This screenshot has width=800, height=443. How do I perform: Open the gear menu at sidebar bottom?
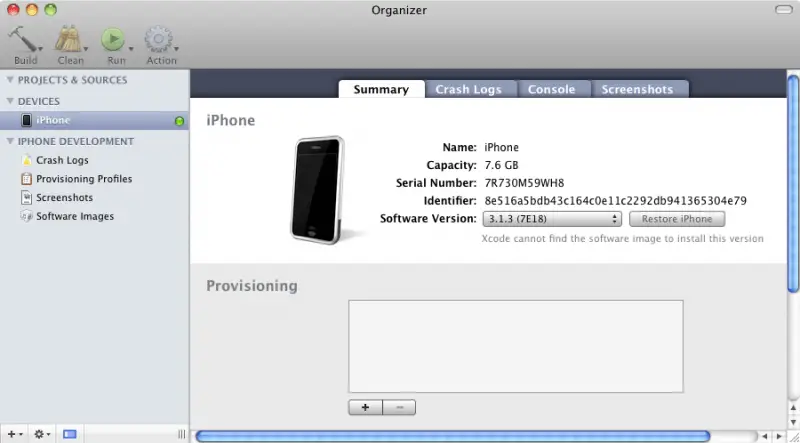[x=42, y=434]
